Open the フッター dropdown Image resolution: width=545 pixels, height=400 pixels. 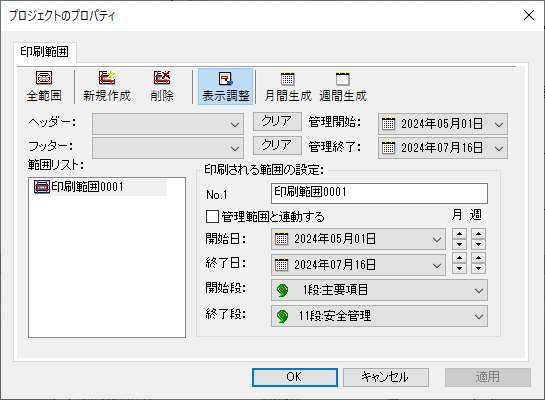click(168, 148)
